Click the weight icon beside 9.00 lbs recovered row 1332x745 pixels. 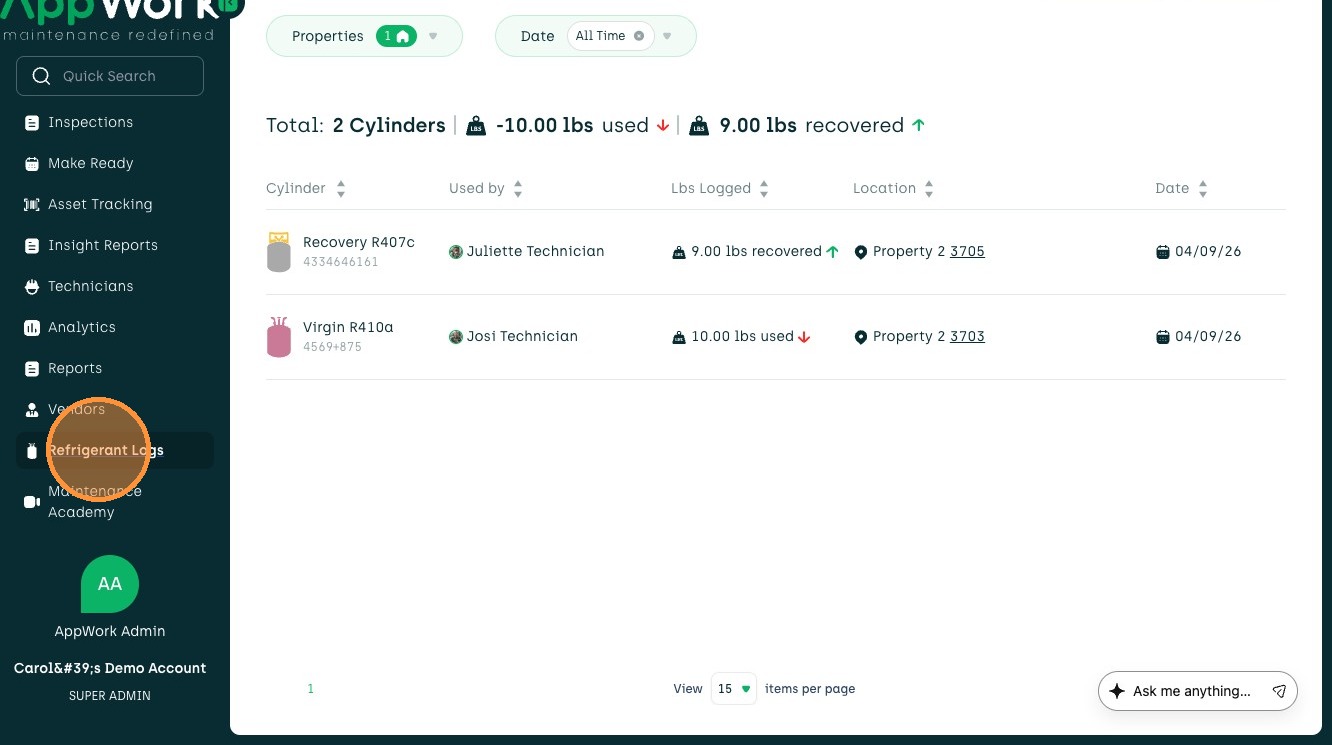(679, 253)
